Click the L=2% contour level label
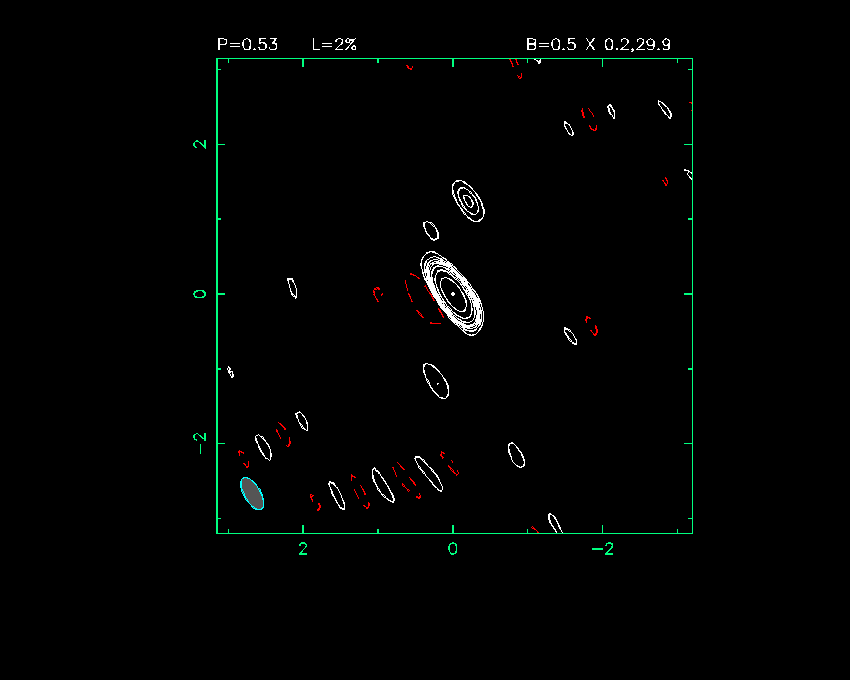850x680 pixels. pyautogui.click(x=334, y=44)
